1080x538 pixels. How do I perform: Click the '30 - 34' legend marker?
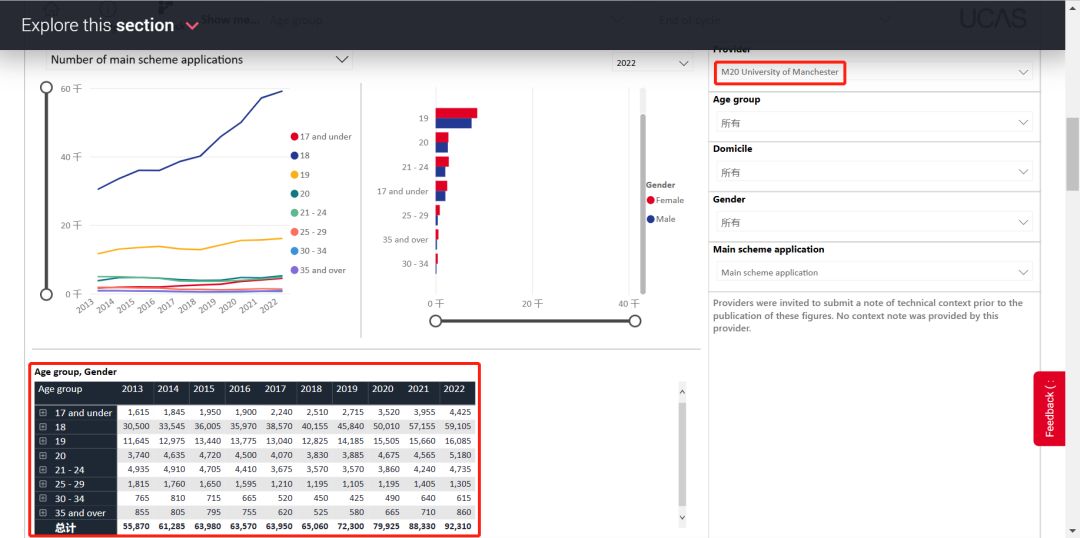click(x=294, y=251)
